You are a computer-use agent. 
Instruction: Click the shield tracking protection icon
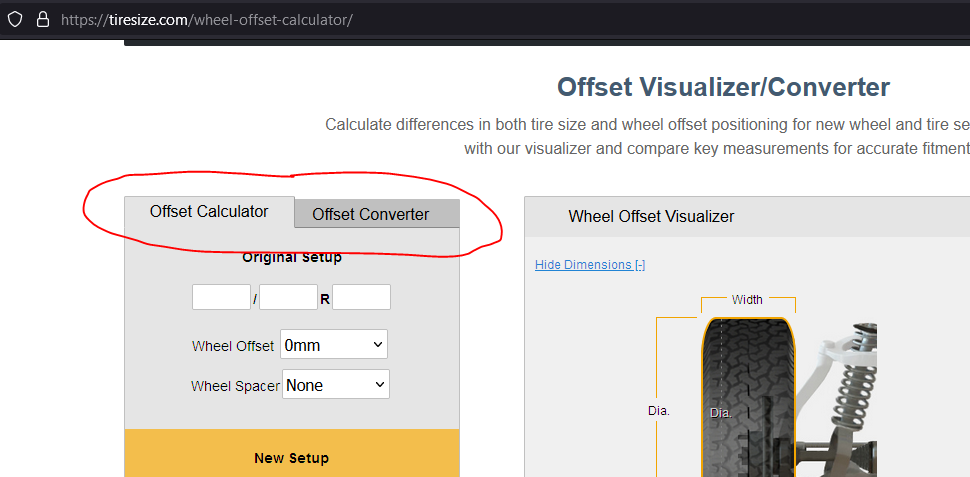point(15,19)
